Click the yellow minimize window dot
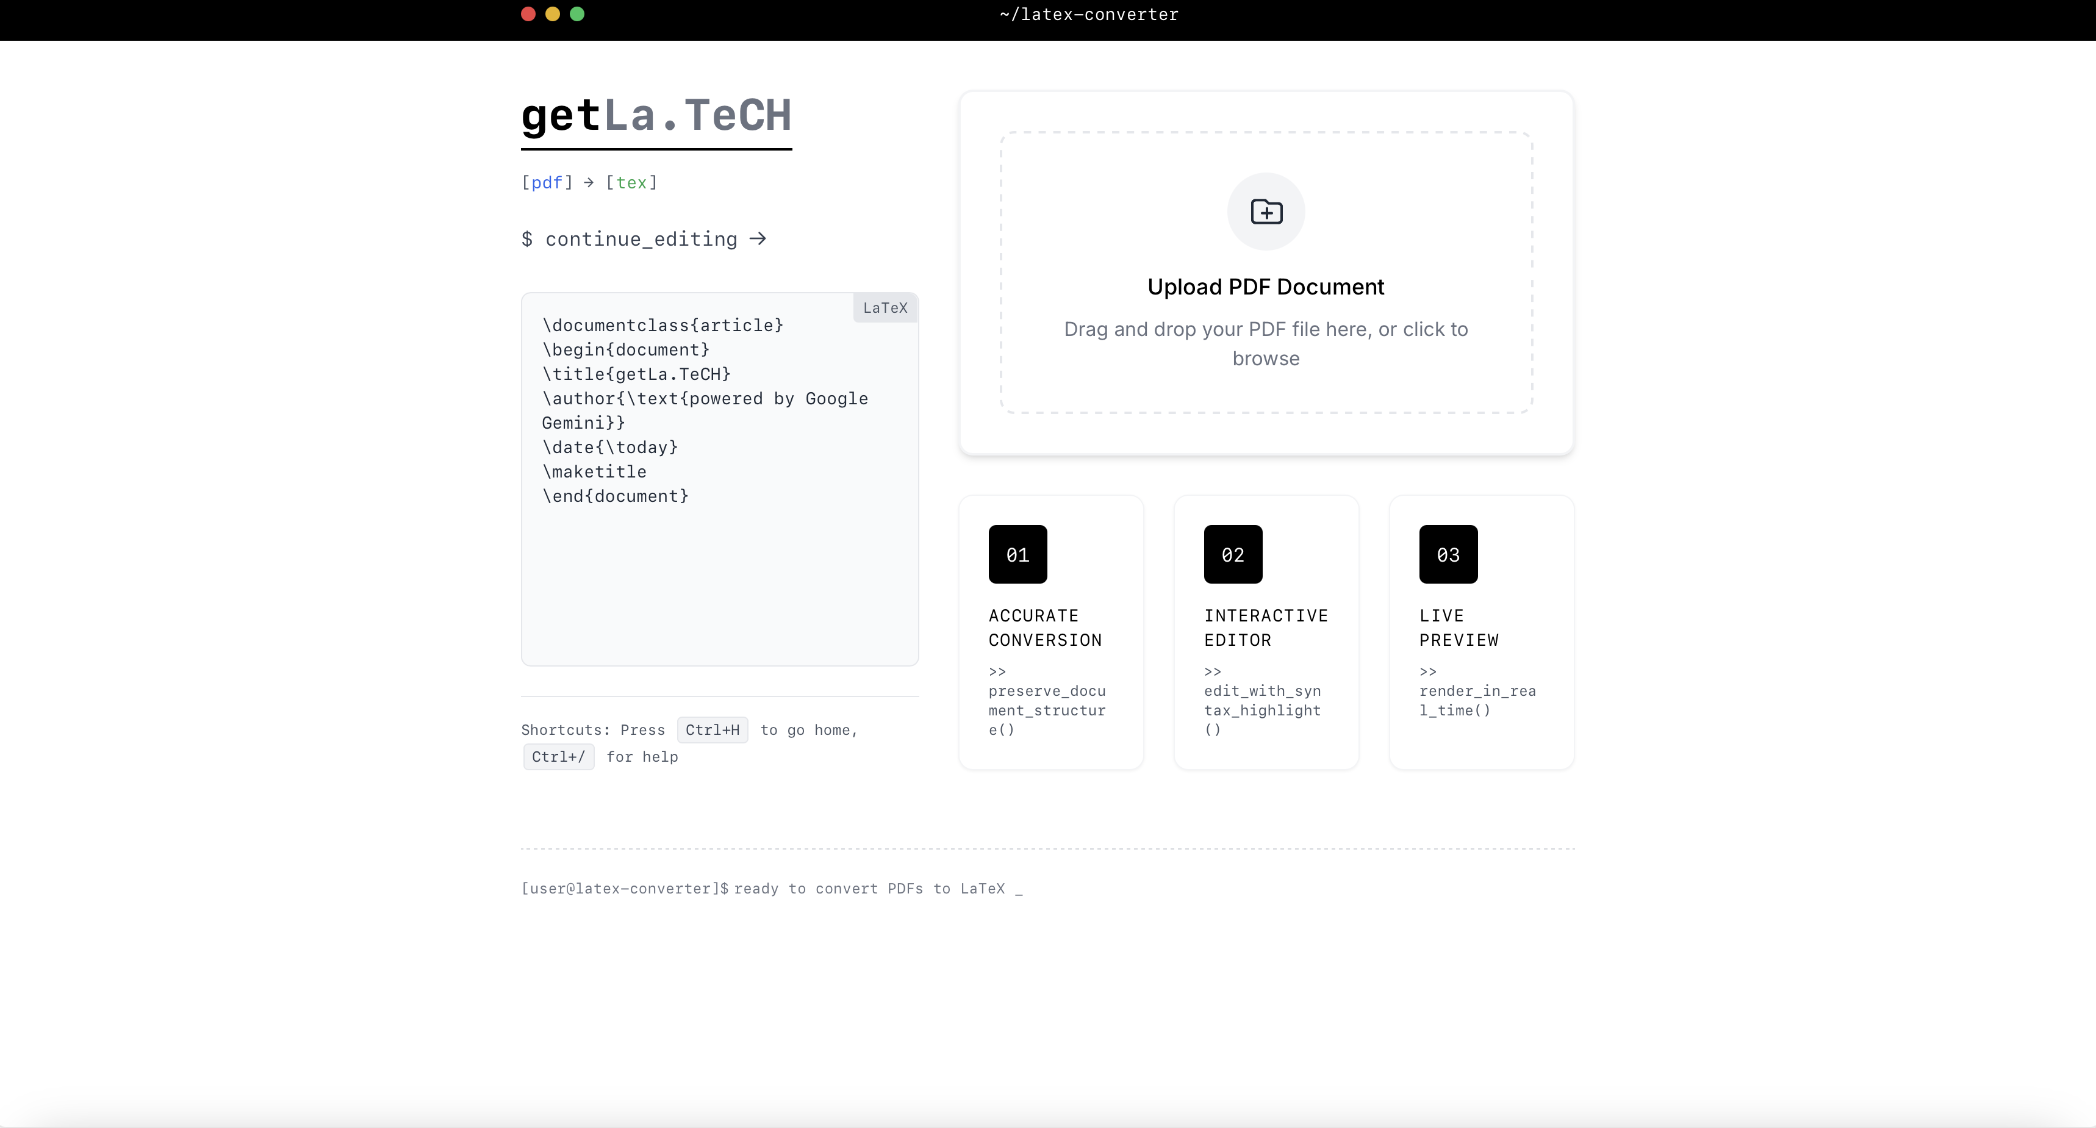2096x1128 pixels. pyautogui.click(x=552, y=14)
